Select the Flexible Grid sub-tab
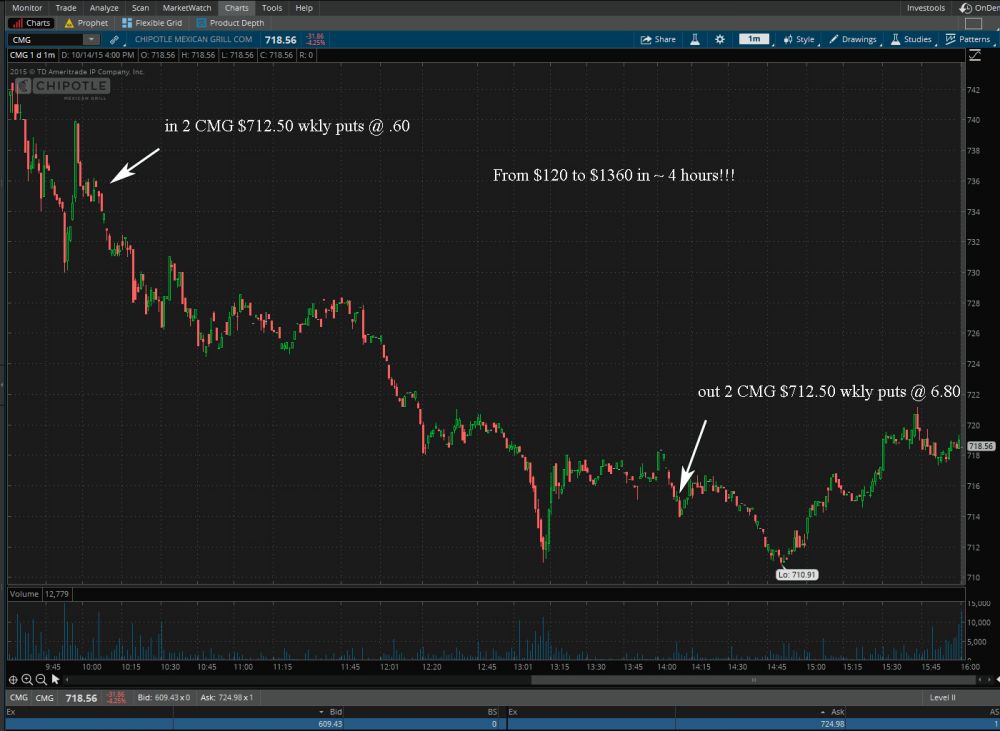 pyautogui.click(x=157, y=23)
